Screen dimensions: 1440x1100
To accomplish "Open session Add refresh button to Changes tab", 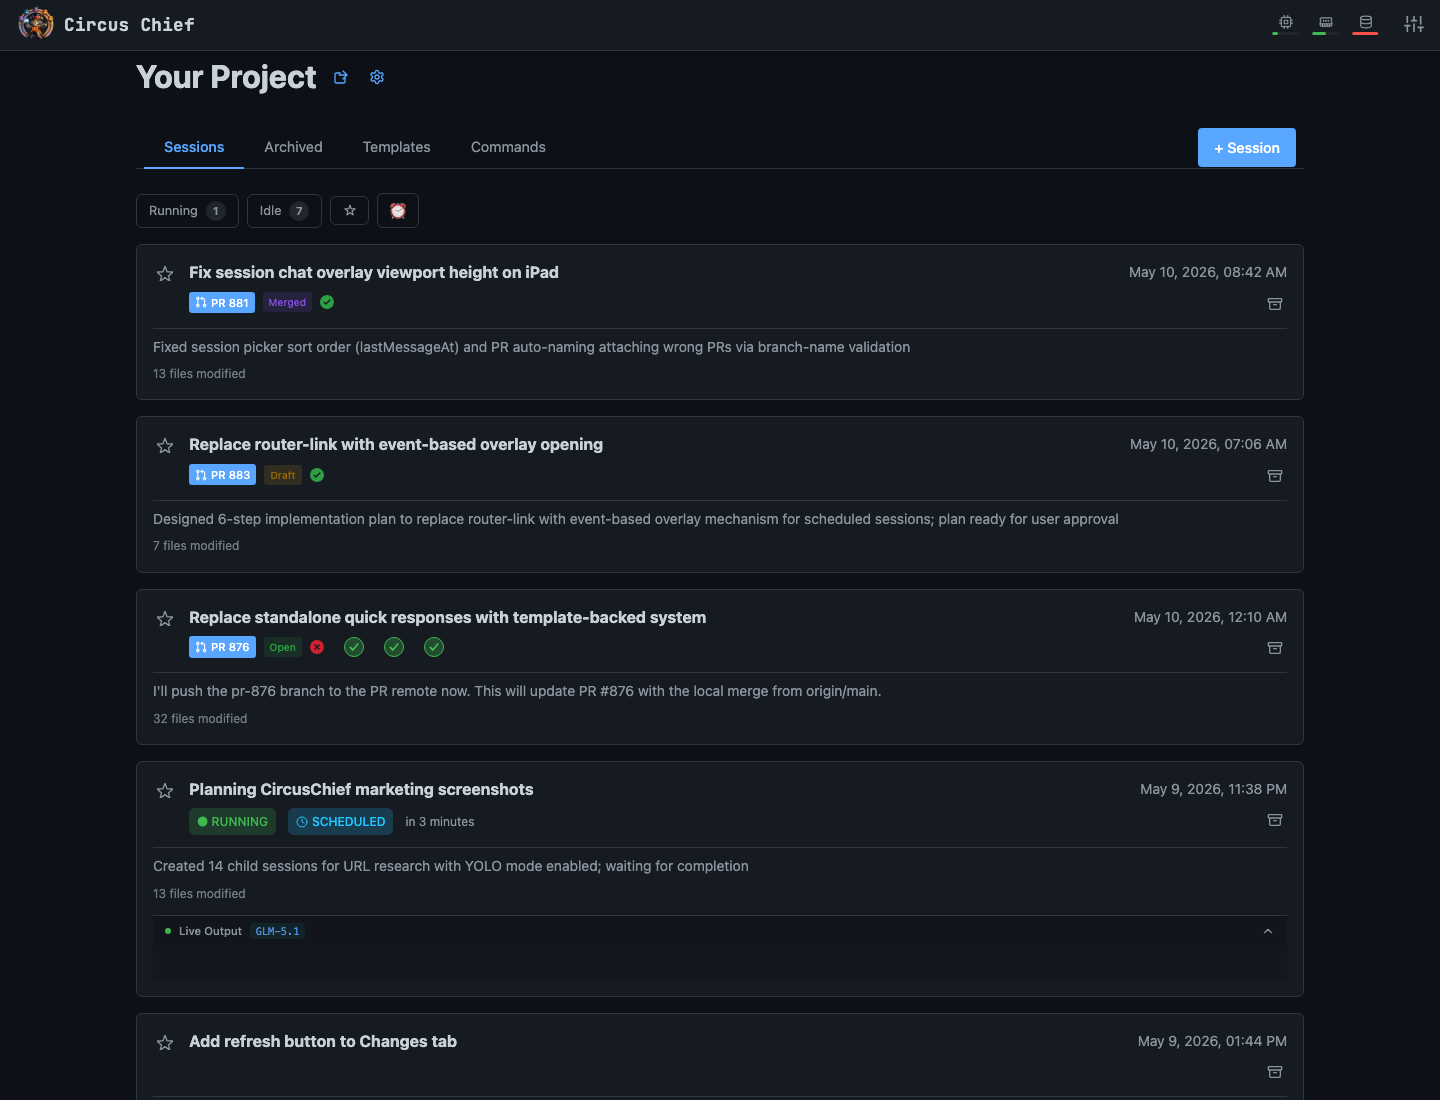I will point(323,1041).
